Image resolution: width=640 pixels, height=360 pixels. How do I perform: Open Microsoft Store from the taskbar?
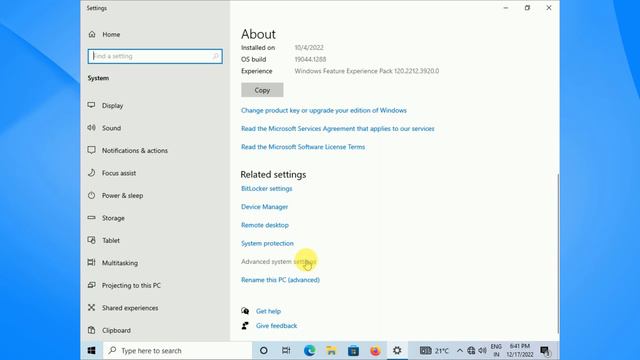(353, 351)
